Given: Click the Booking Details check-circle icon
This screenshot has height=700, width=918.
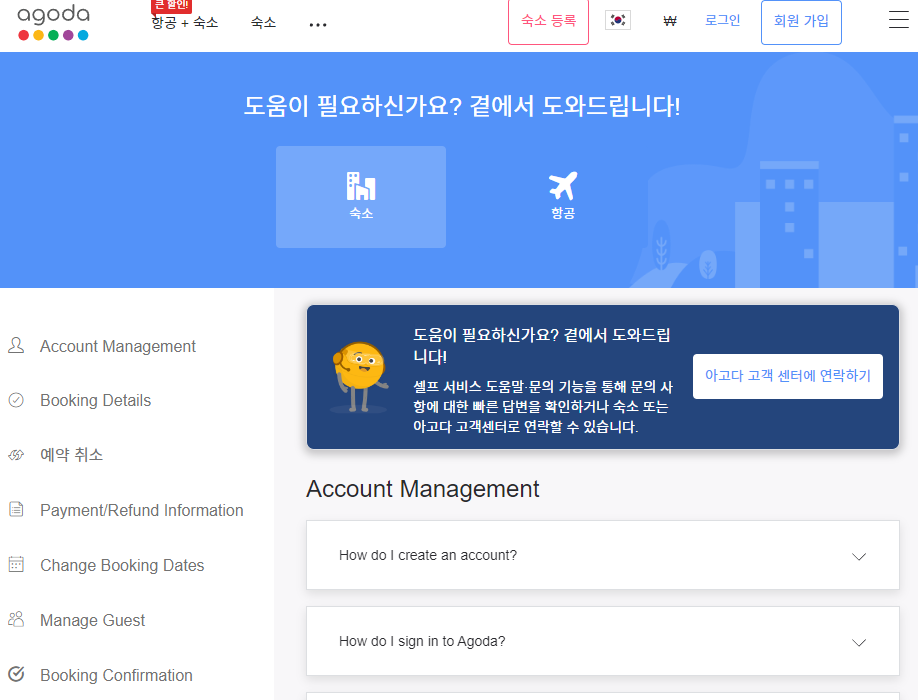Looking at the screenshot, I should coord(16,400).
